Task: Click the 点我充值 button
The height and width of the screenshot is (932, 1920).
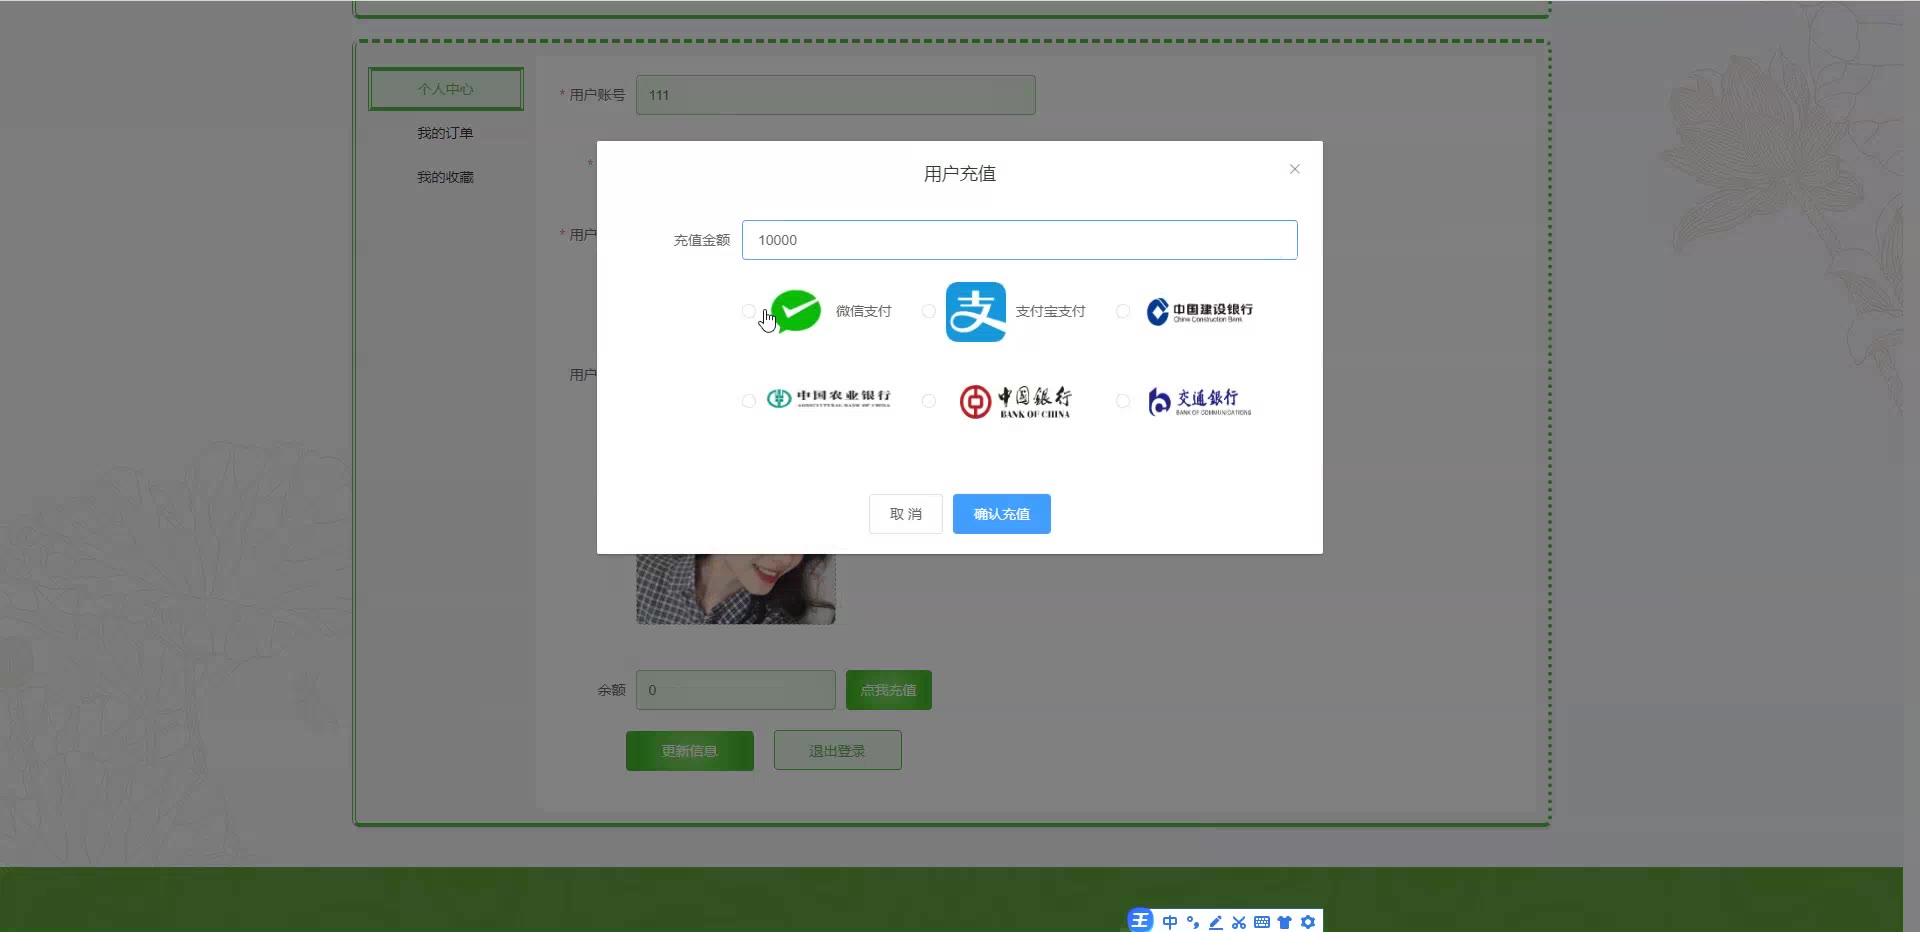Action: [x=889, y=690]
